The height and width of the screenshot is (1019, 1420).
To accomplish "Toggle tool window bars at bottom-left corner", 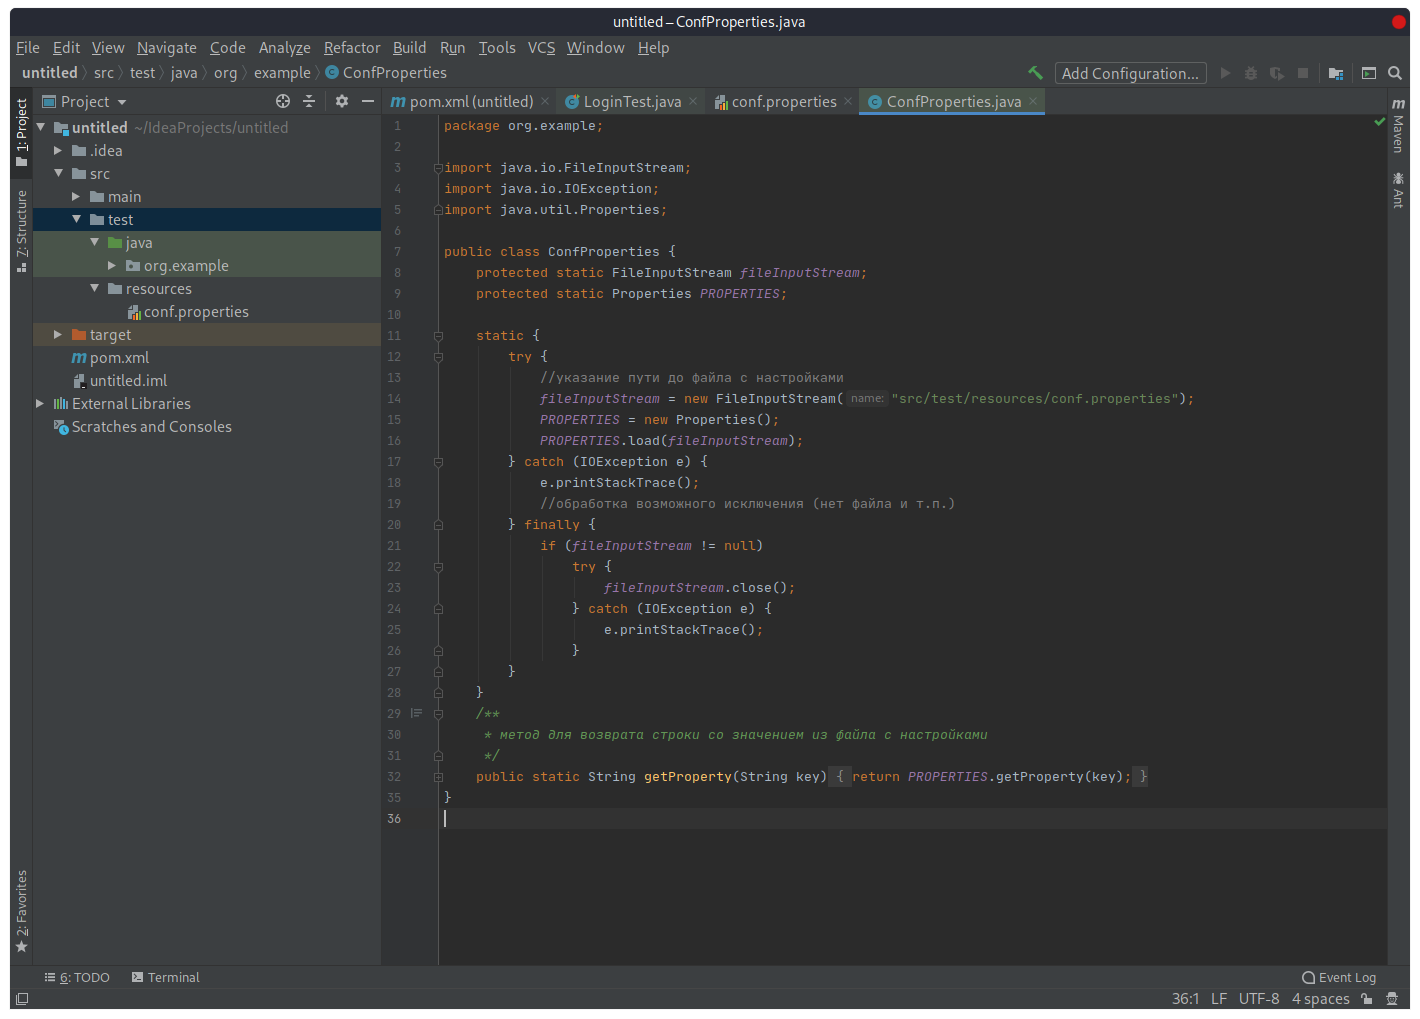I will click(x=22, y=999).
